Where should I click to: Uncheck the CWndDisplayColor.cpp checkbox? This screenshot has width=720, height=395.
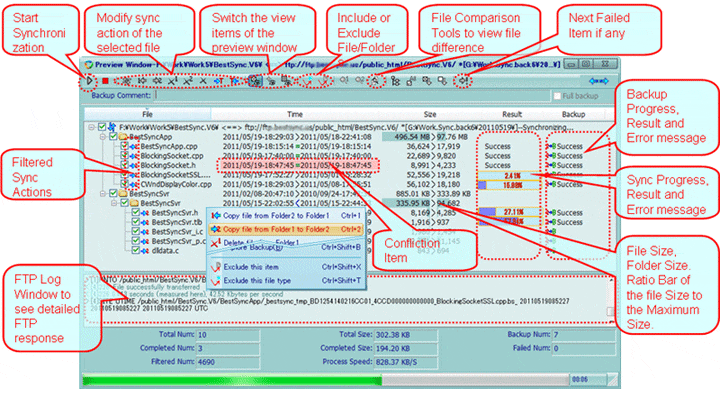click(124, 184)
